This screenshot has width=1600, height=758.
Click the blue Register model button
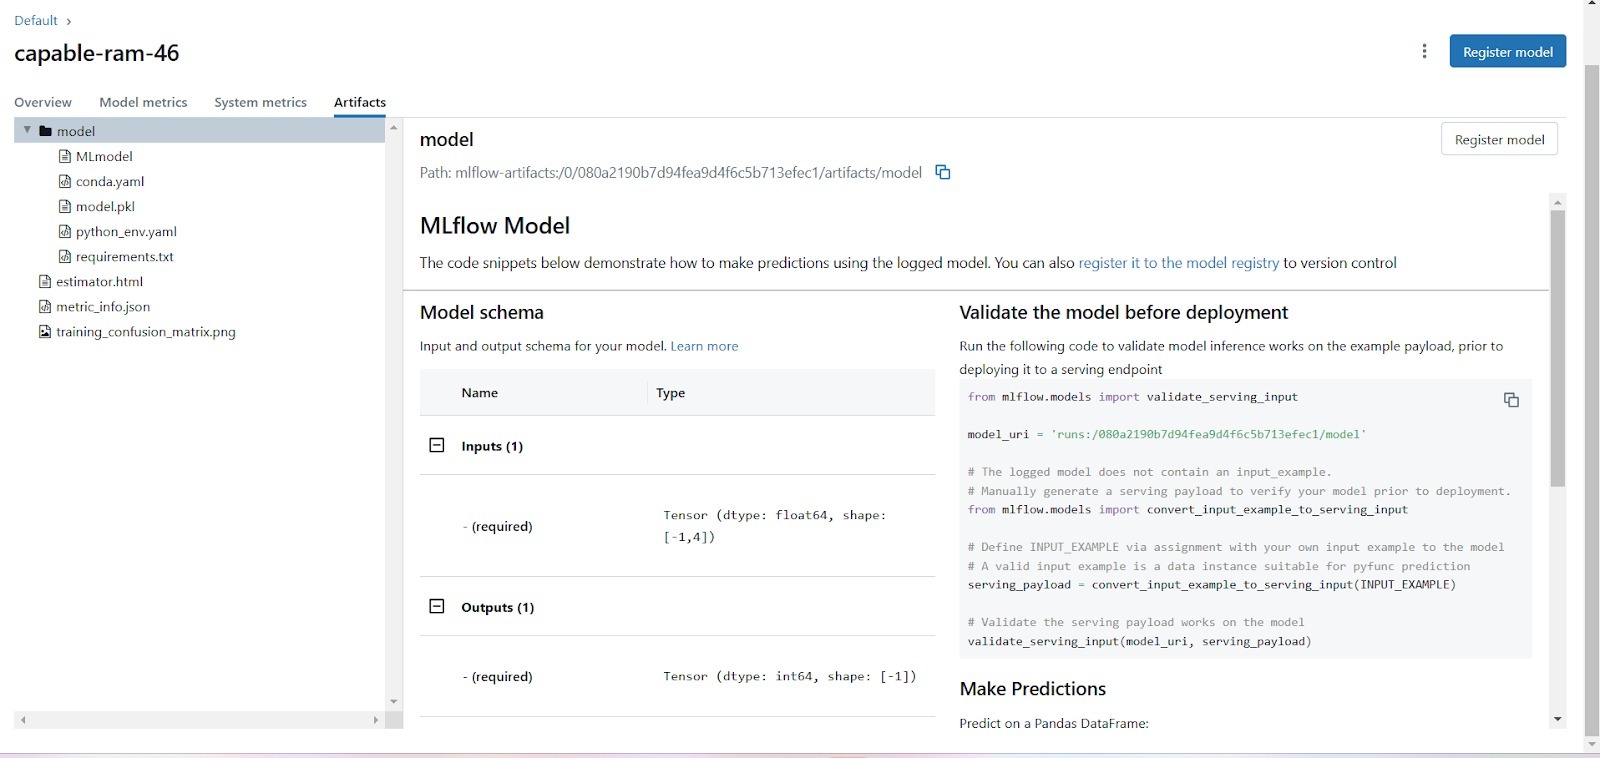tap(1507, 52)
